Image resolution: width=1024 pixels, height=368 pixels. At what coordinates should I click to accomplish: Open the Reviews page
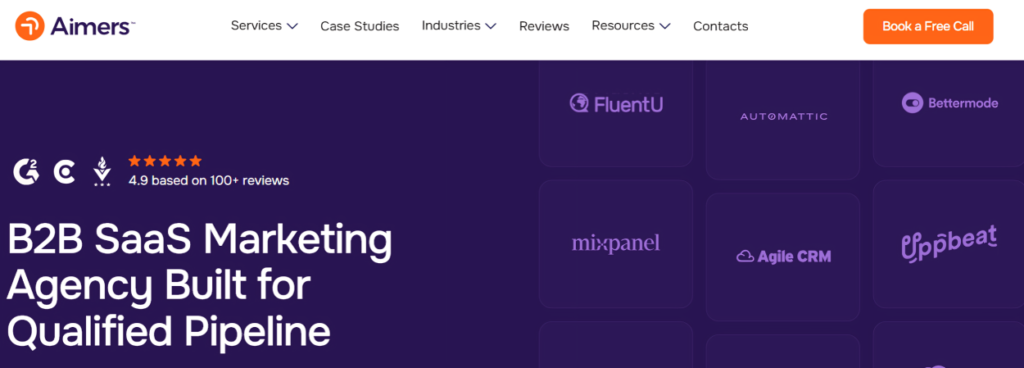[x=544, y=26]
